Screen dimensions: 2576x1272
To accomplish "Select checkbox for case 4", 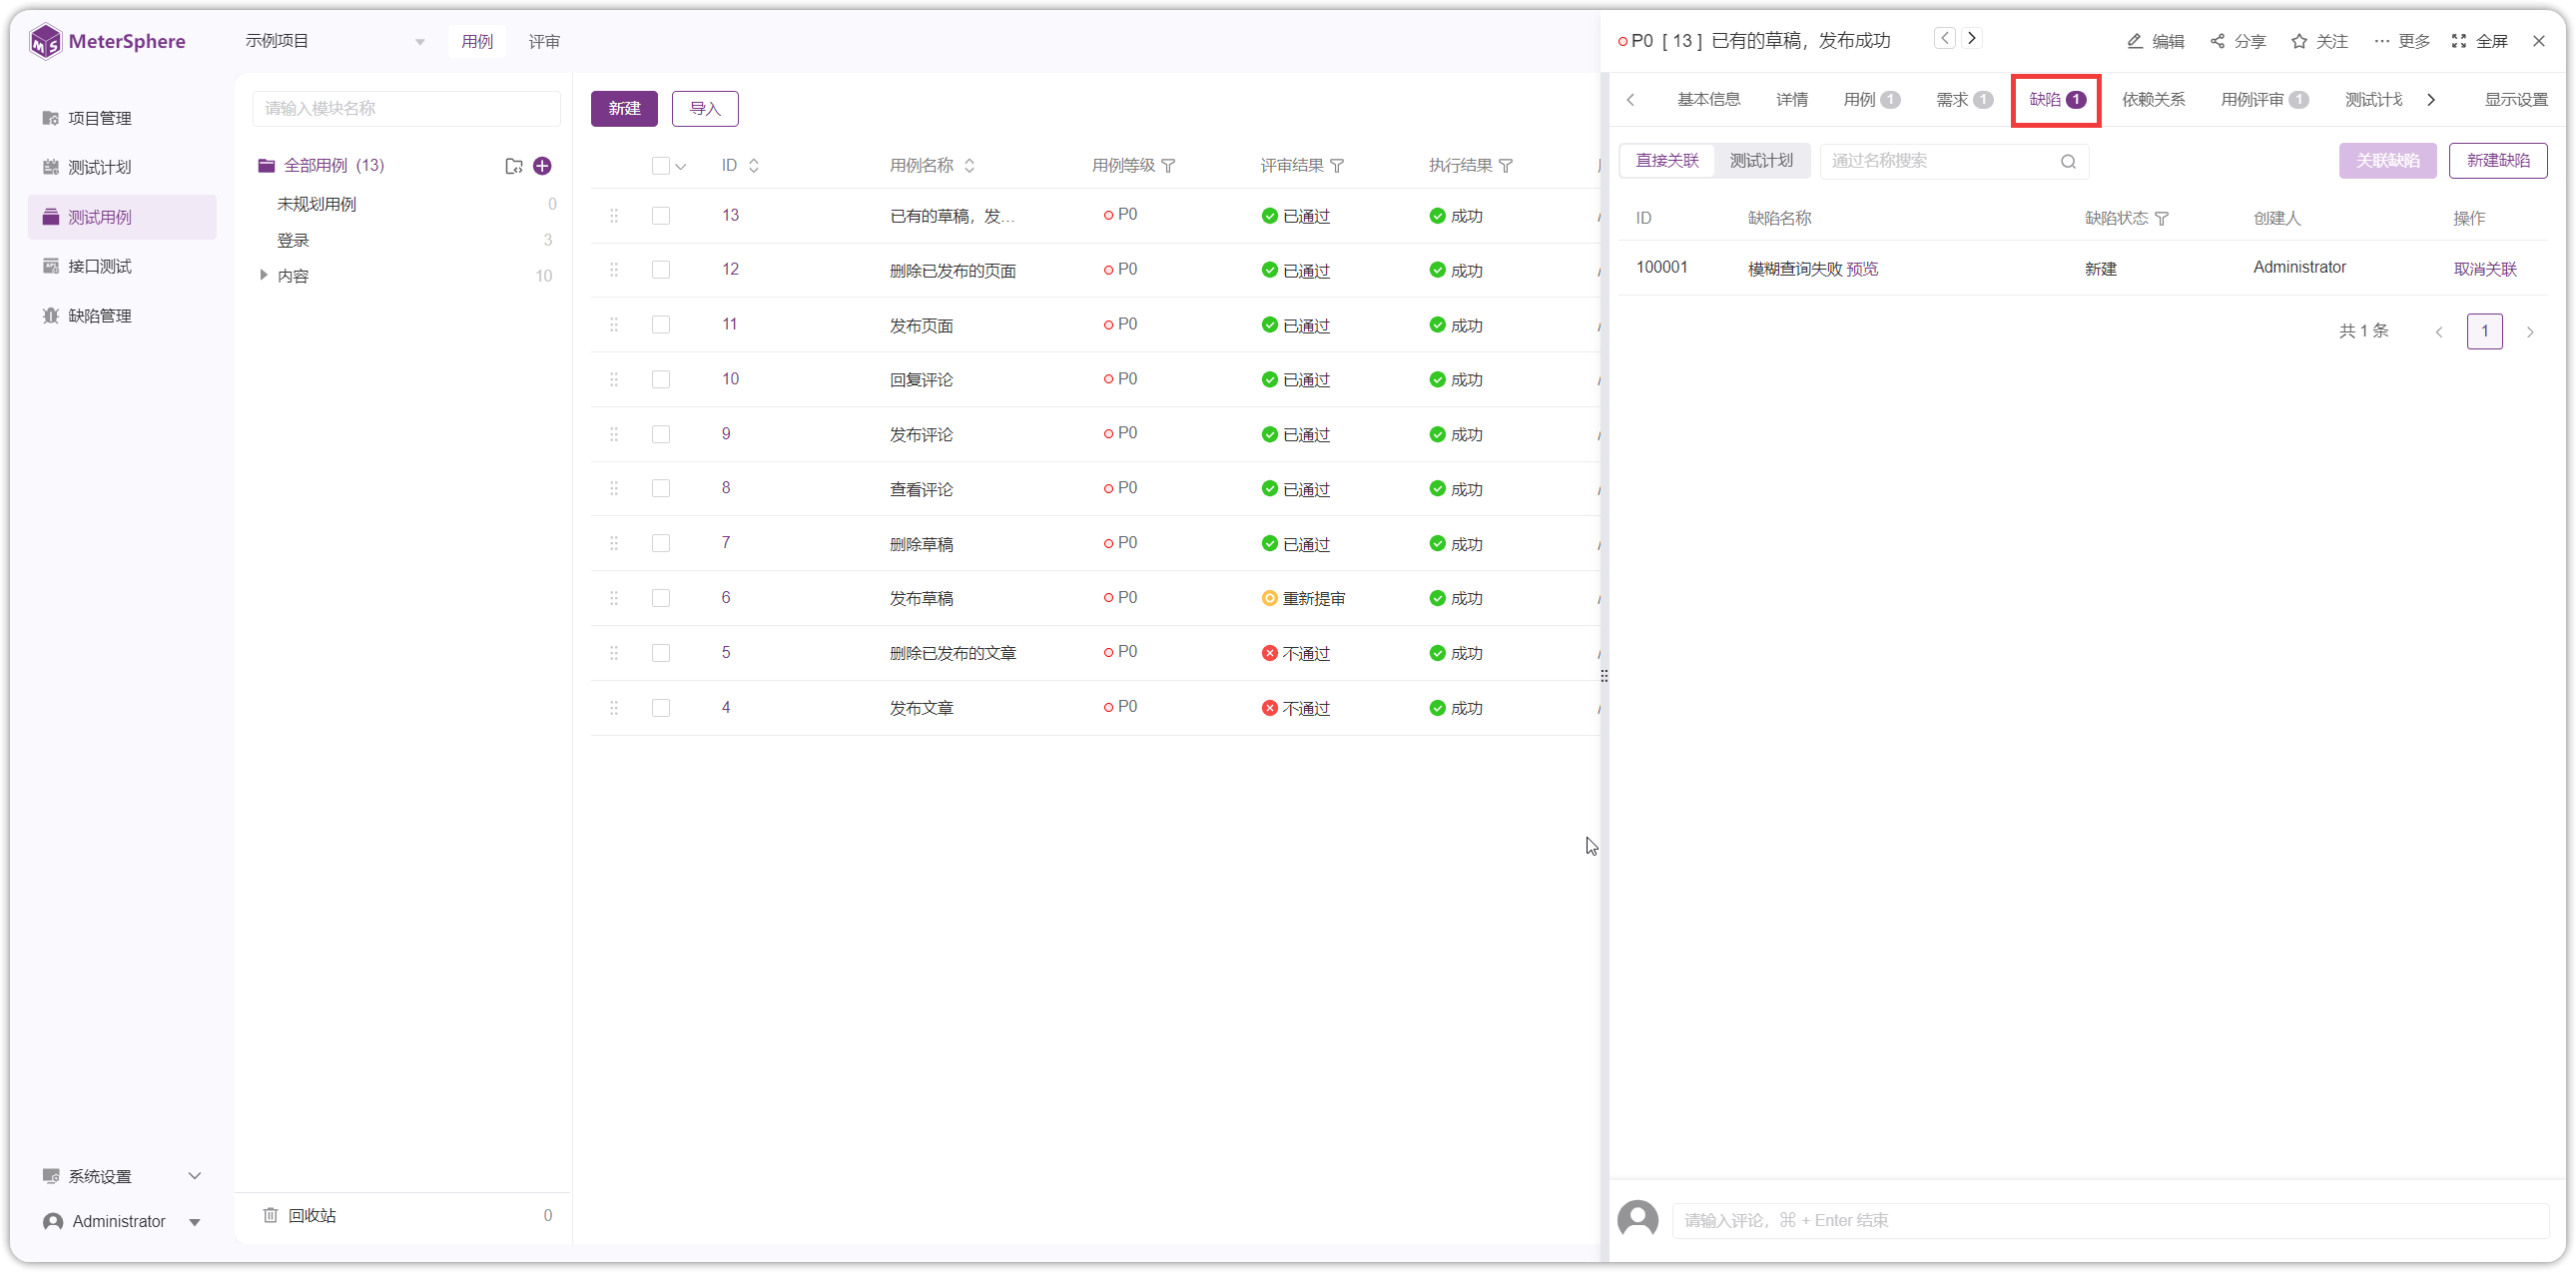I will (661, 708).
